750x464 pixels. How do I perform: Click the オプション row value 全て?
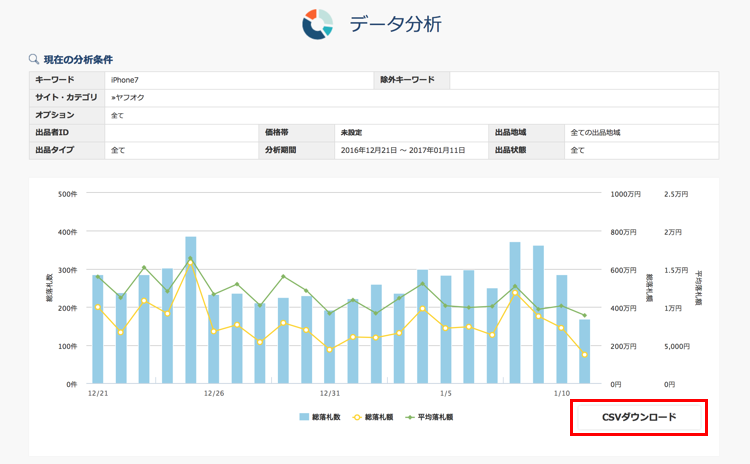point(118,115)
